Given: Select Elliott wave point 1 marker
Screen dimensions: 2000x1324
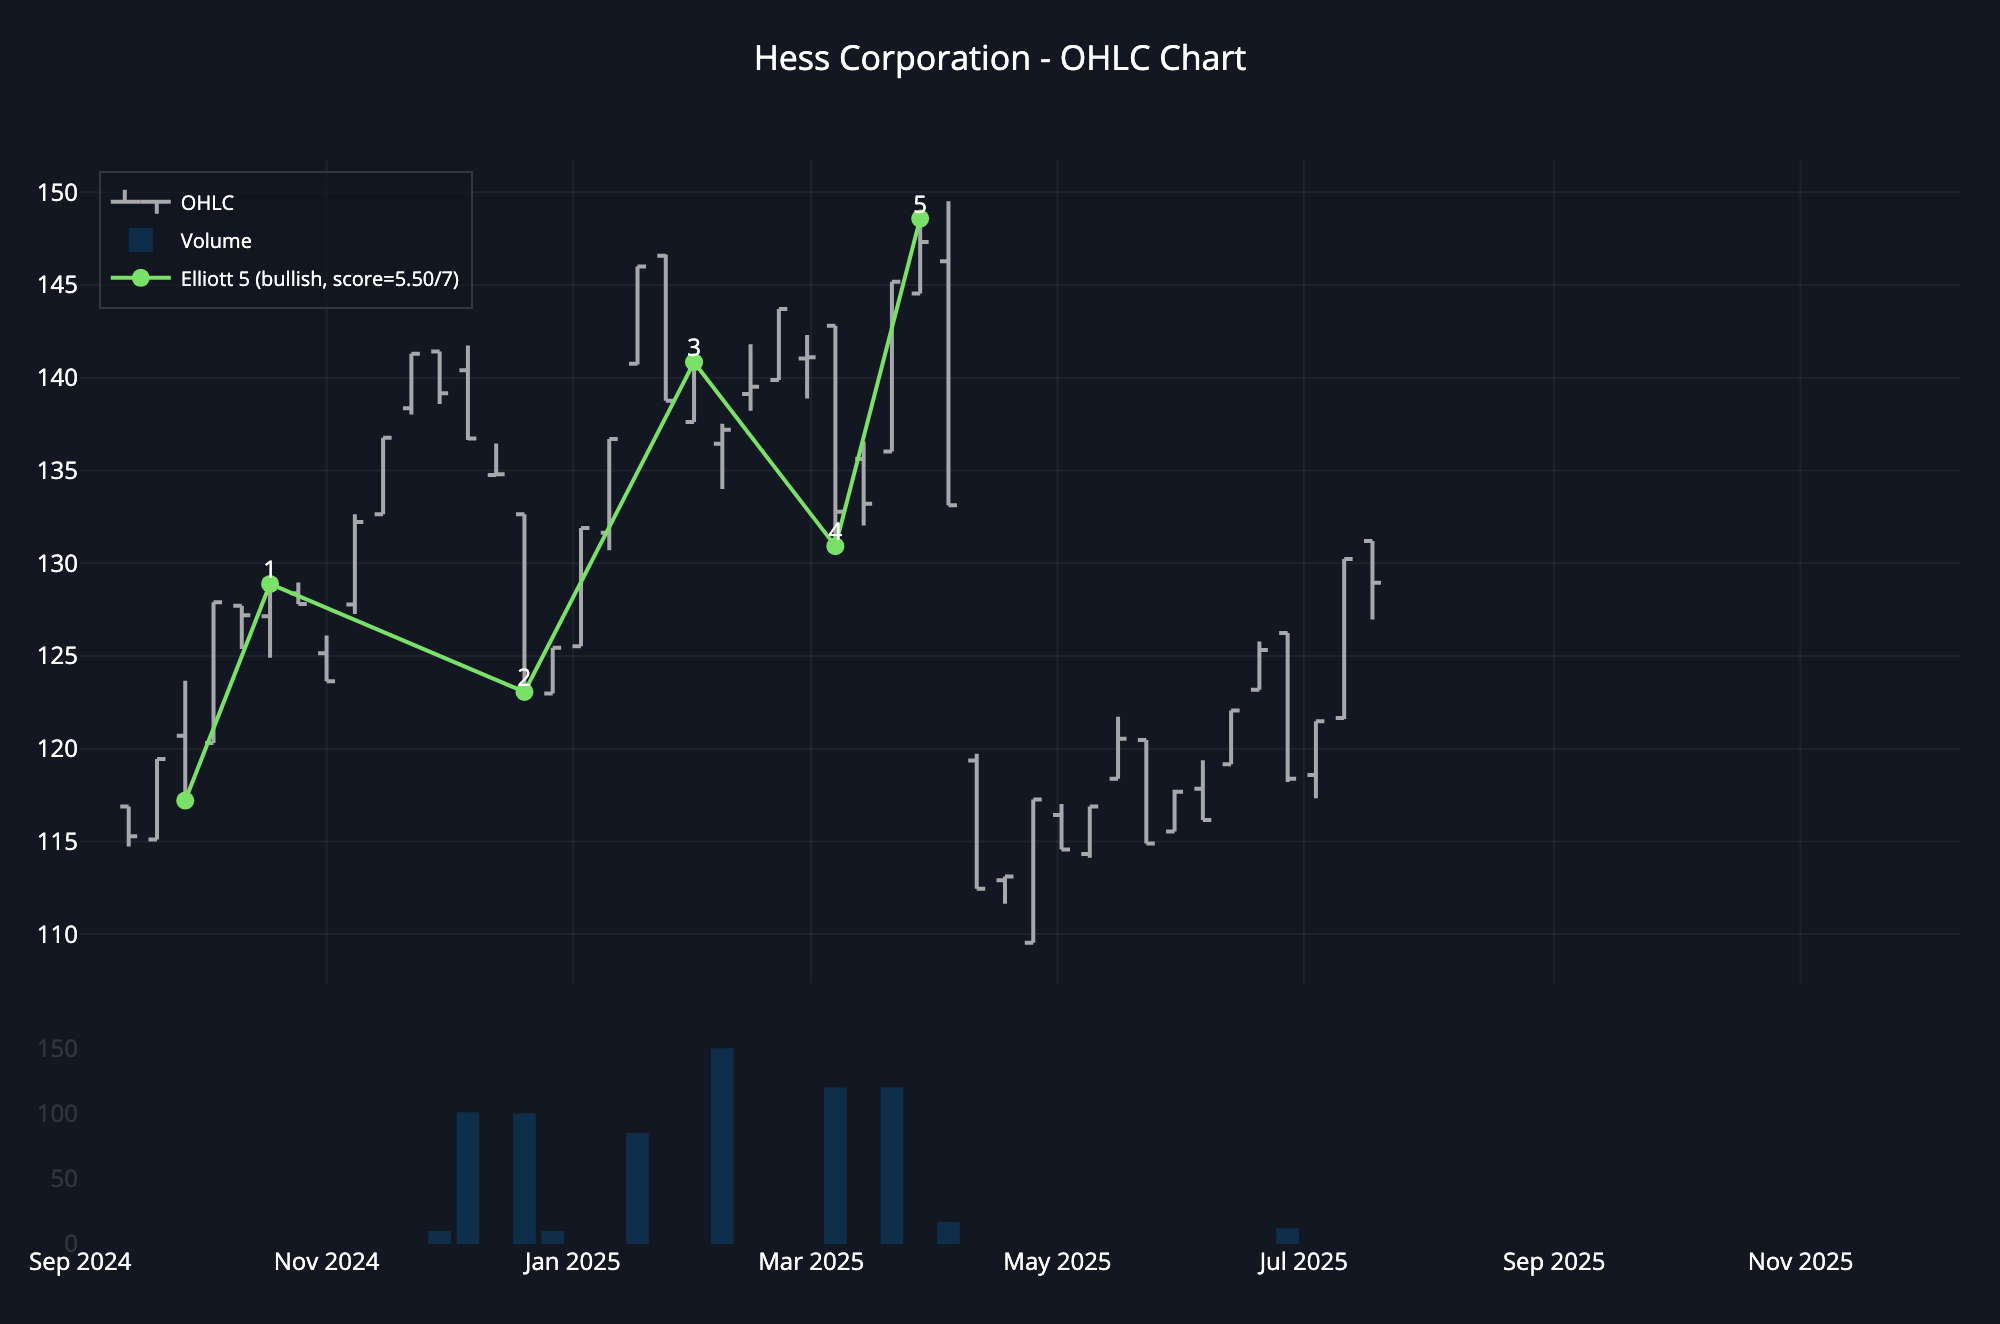Looking at the screenshot, I should click(270, 584).
